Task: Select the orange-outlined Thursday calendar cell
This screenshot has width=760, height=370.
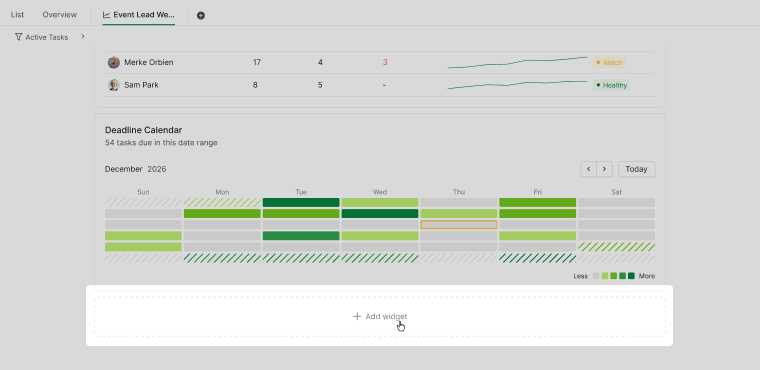Action: (459, 225)
